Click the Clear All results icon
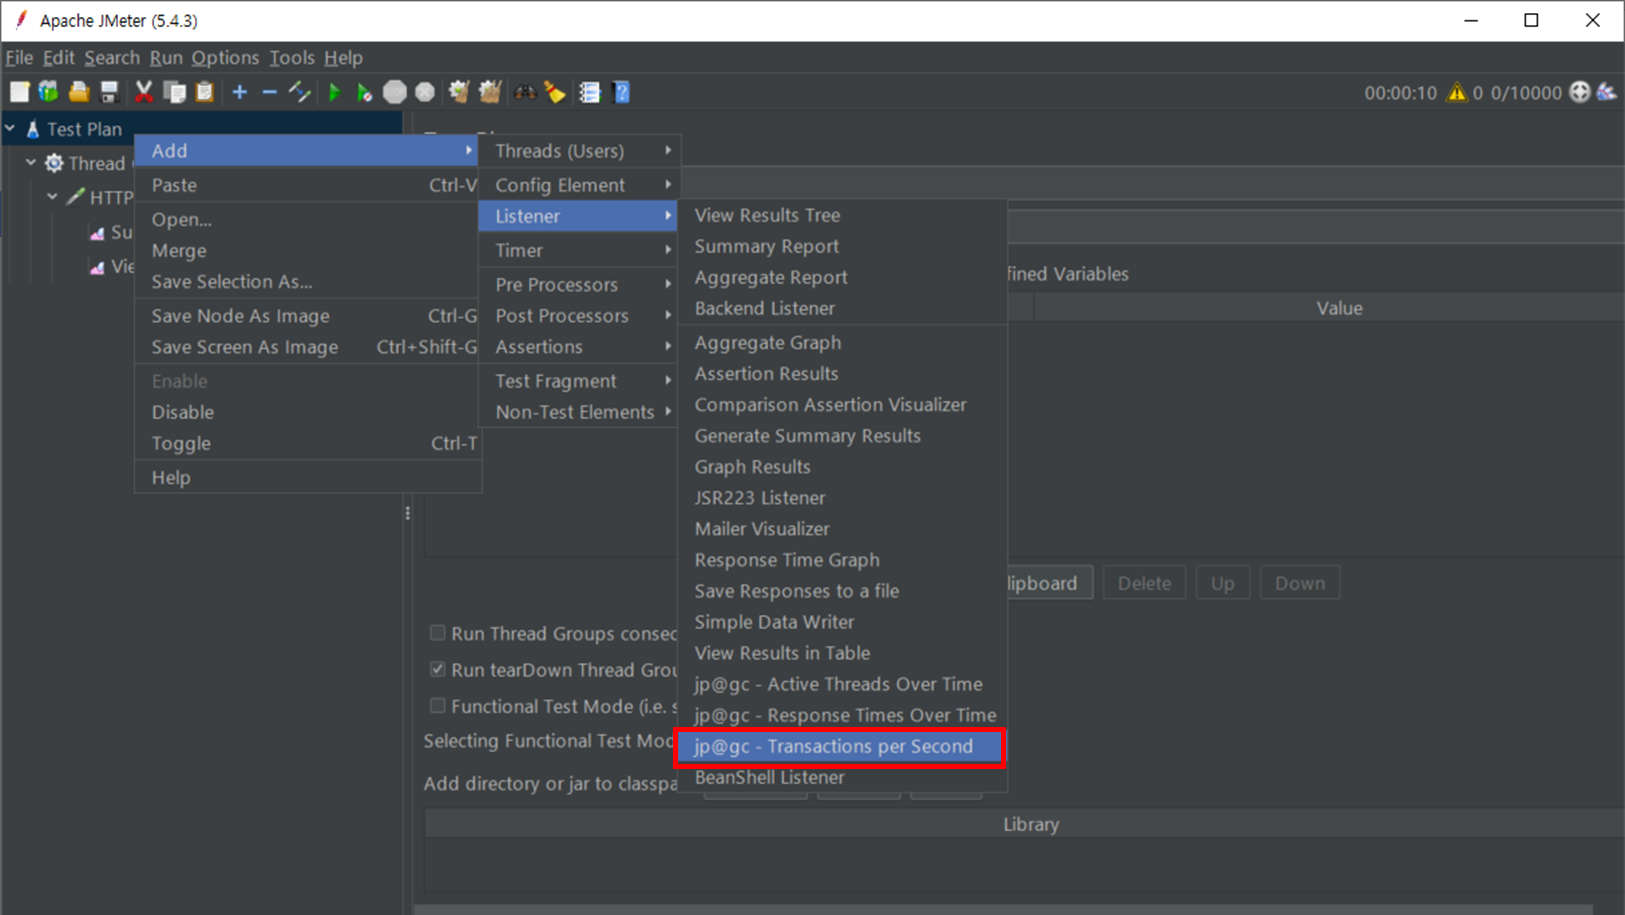Screen dimensions: 1625x915 click(x=490, y=92)
